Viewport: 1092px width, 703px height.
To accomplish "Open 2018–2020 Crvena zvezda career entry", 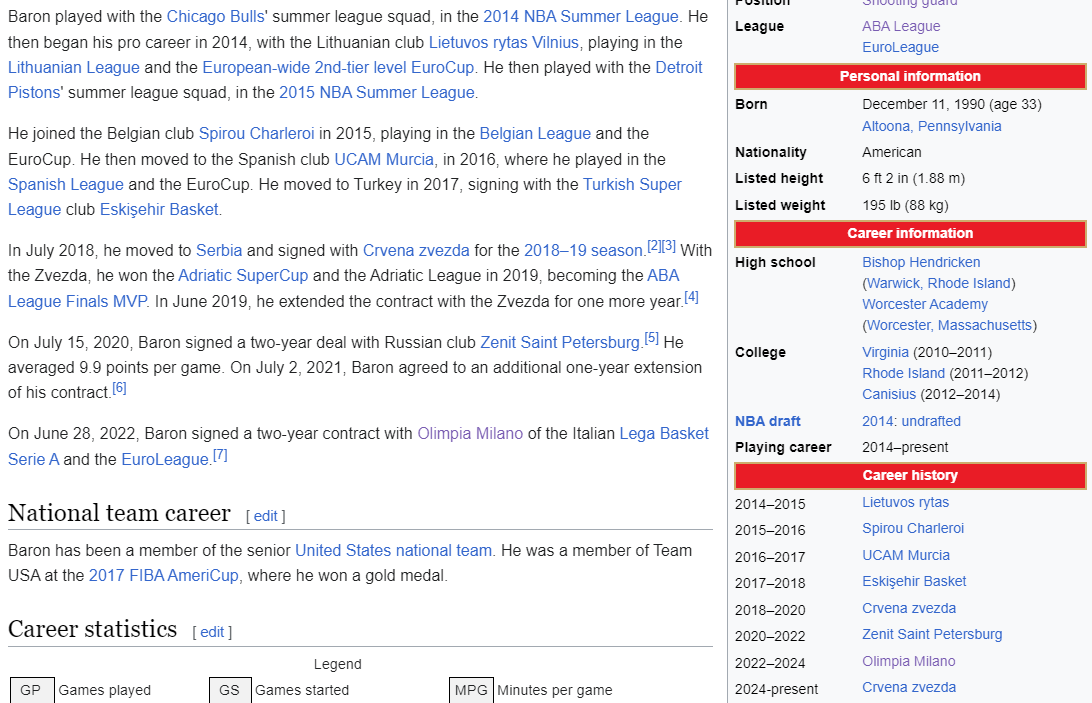I will pos(909,609).
